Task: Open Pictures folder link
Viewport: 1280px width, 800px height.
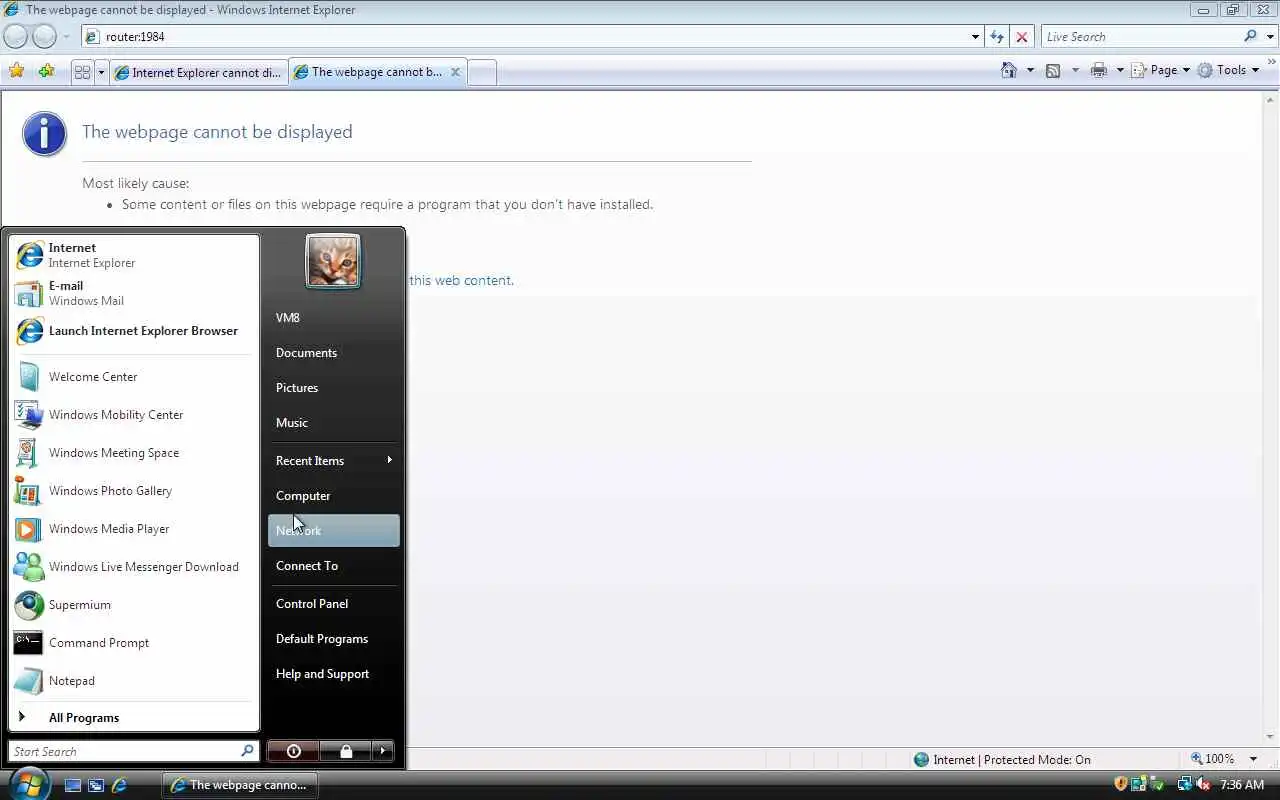Action: [x=333, y=388]
